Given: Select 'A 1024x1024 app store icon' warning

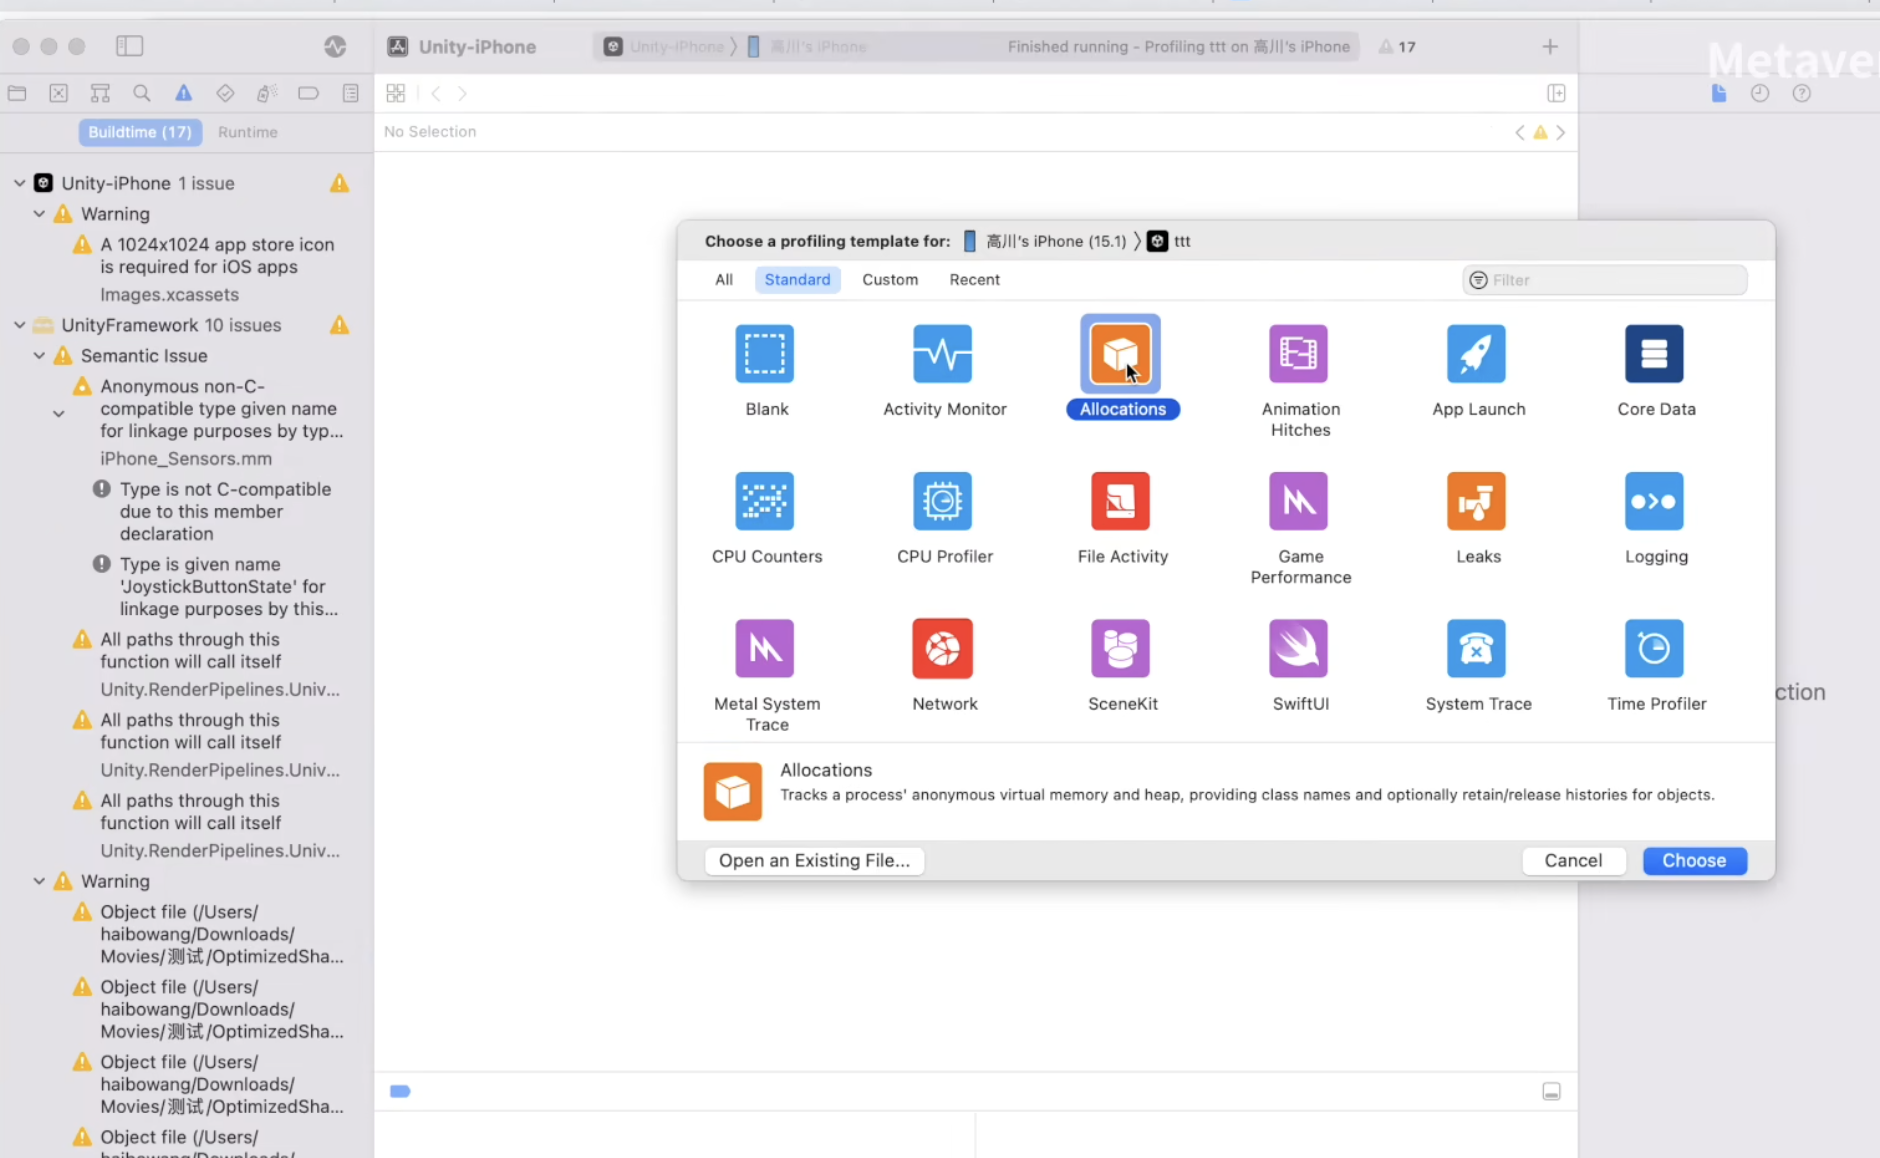Looking at the screenshot, I should (x=217, y=256).
